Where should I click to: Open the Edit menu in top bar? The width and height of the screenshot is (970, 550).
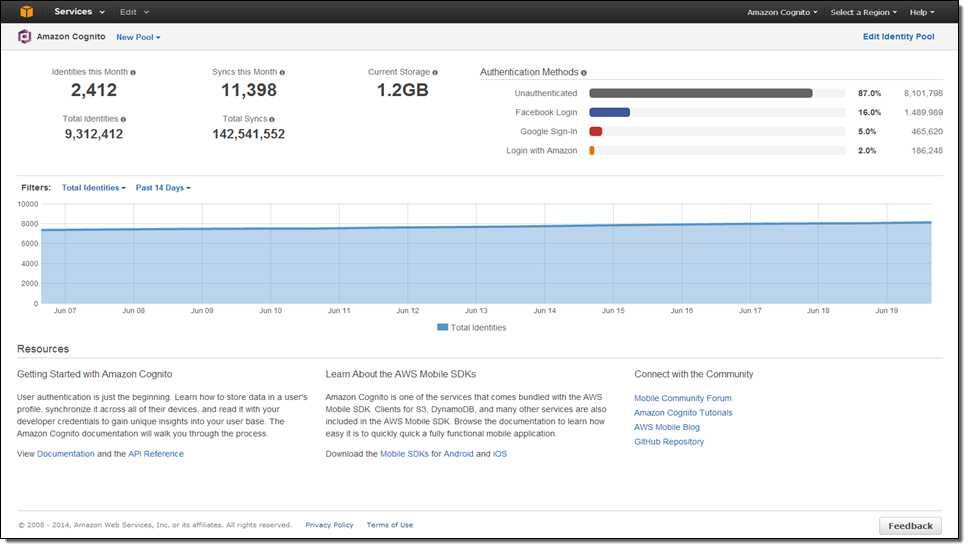tap(134, 12)
